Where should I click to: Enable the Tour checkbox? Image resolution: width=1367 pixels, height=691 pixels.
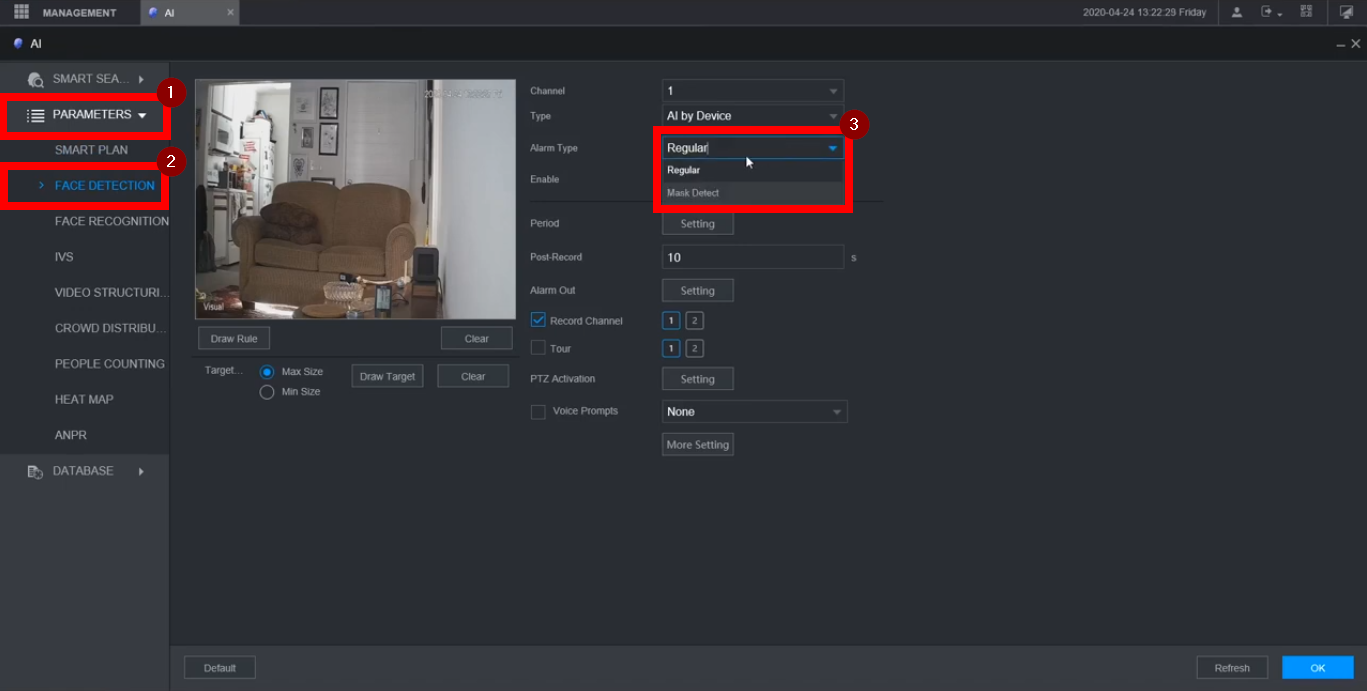pos(538,348)
